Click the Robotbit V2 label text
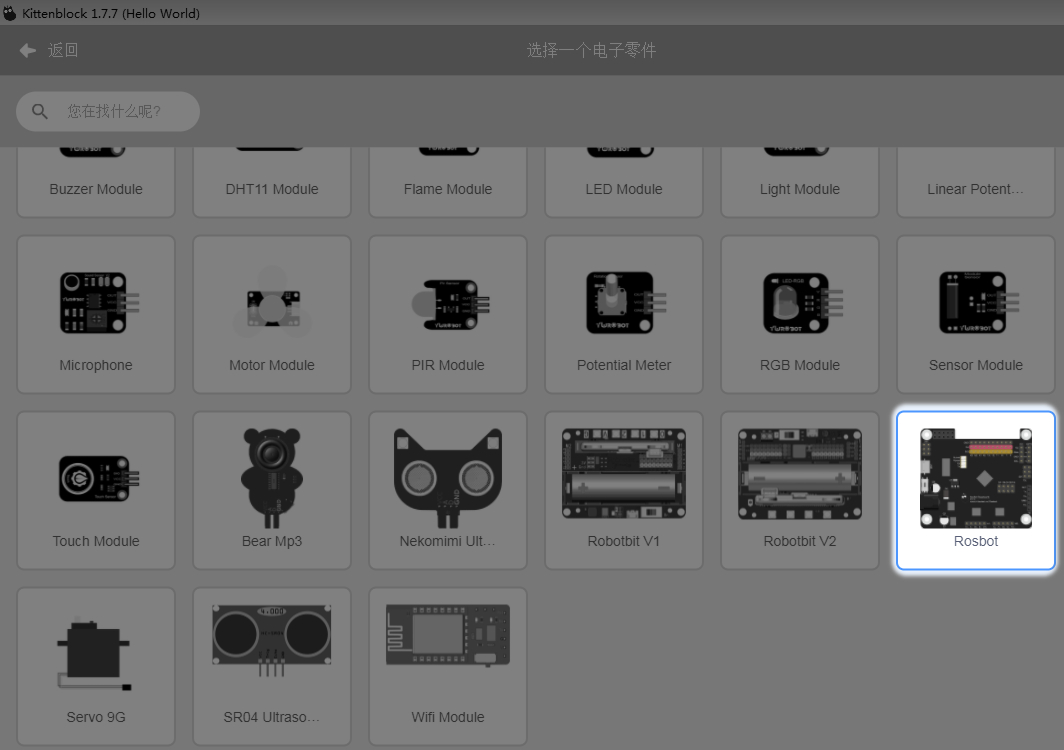1064x750 pixels. pos(799,541)
